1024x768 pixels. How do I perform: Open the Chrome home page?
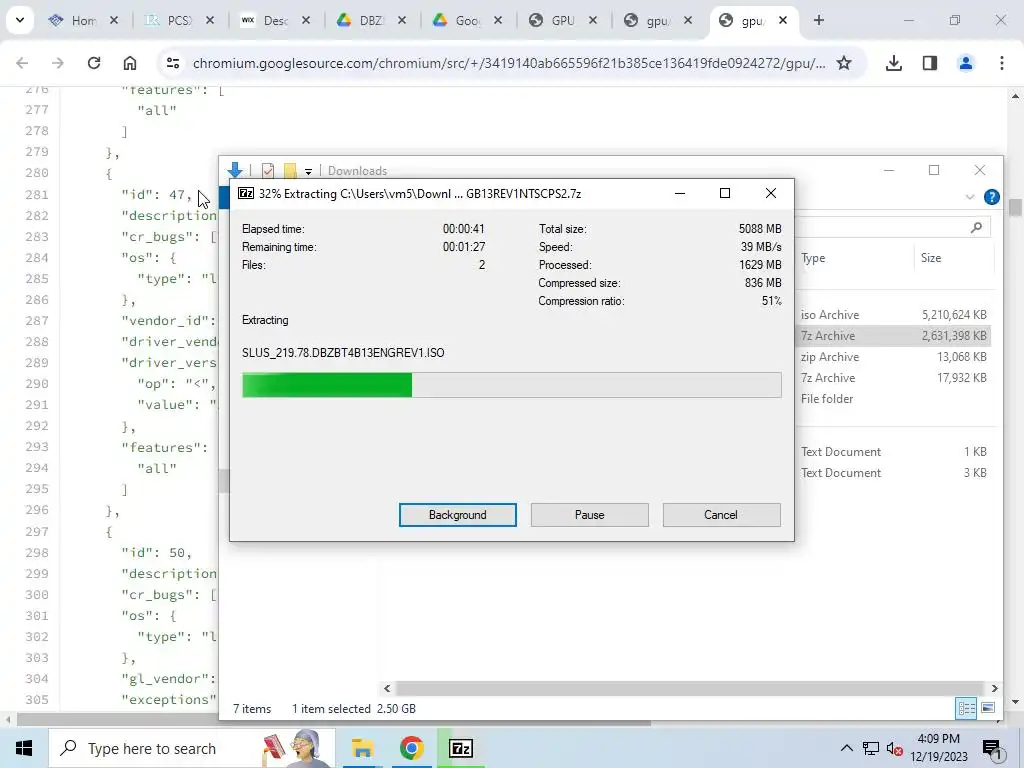coord(130,63)
